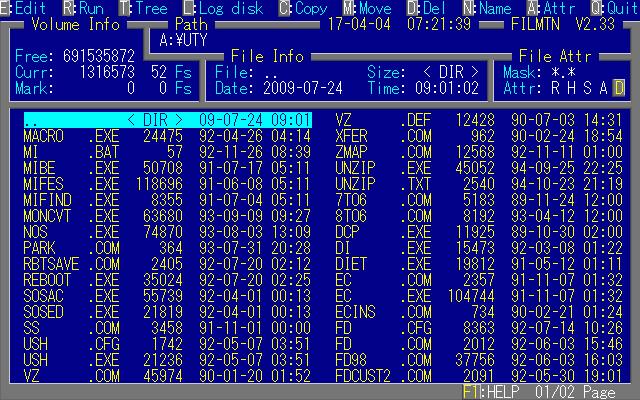The image size is (640, 400).
Task: Select the VZ .DEF file row
Action: pos(480,120)
